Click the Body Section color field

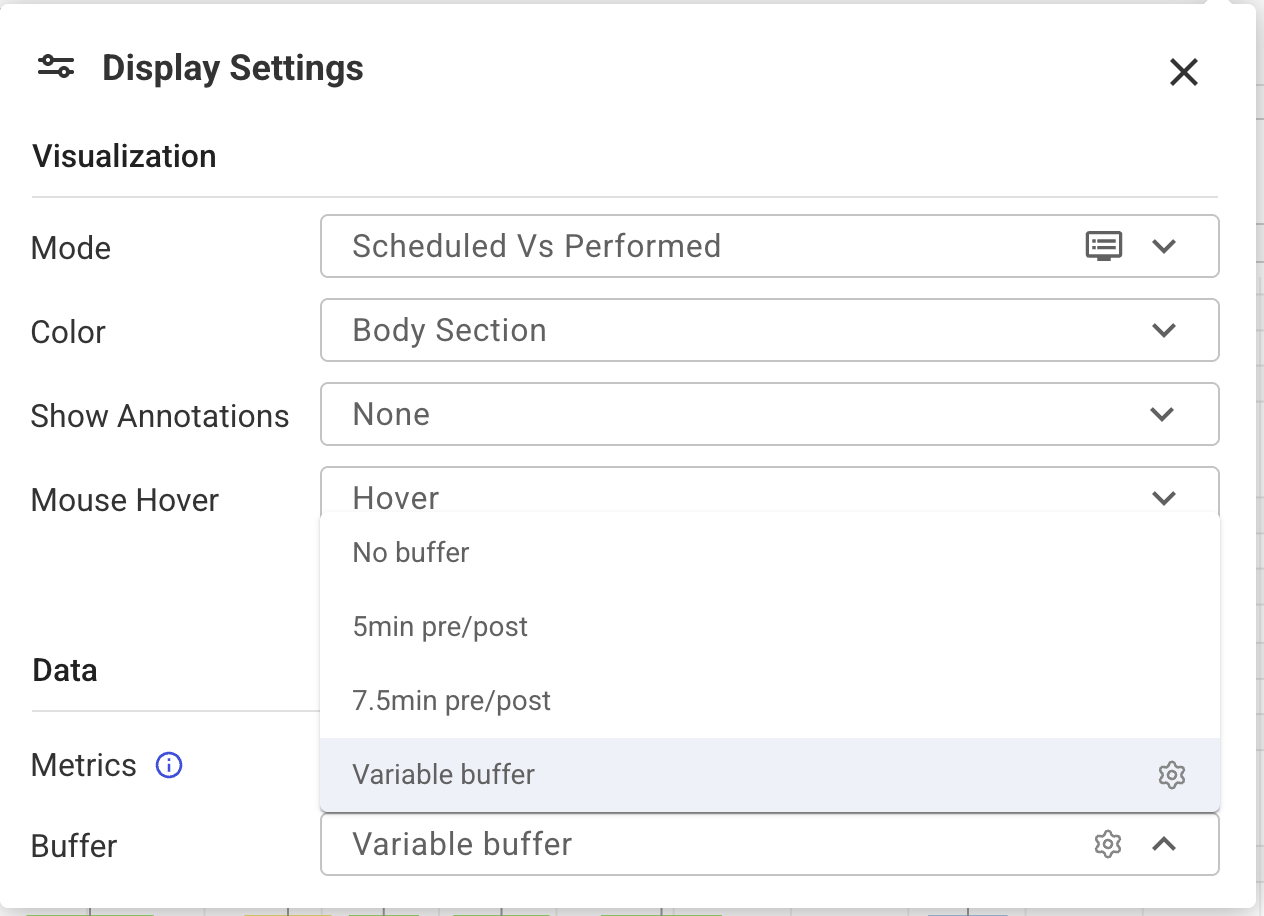770,330
